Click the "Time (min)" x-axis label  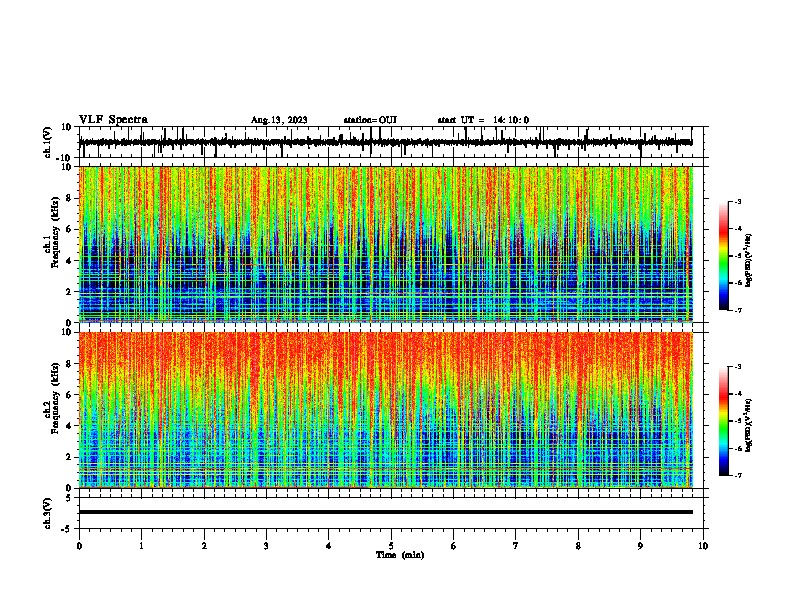(400, 555)
